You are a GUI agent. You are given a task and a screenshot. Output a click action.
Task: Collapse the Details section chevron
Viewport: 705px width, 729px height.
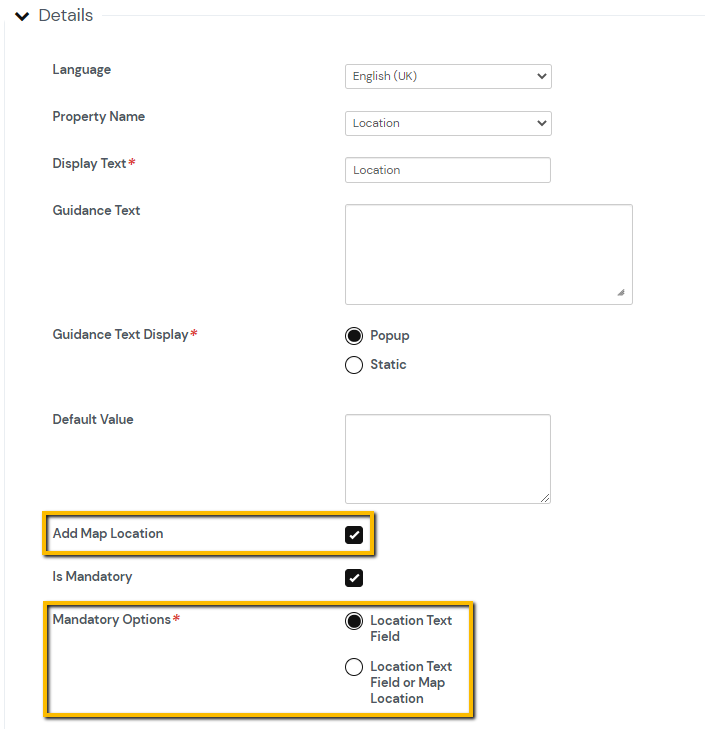(x=22, y=16)
